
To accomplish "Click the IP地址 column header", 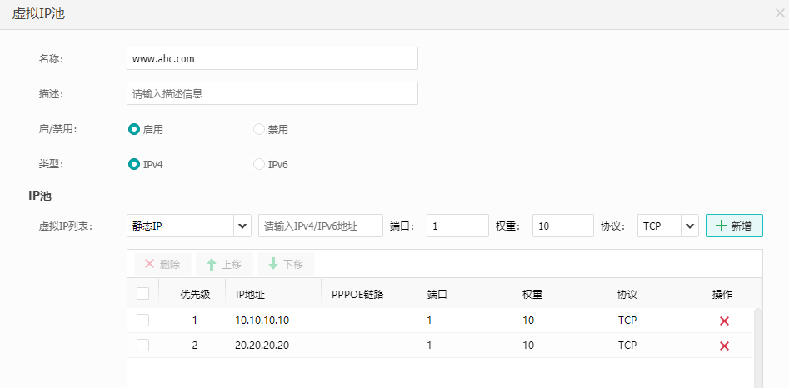I will 250,294.
